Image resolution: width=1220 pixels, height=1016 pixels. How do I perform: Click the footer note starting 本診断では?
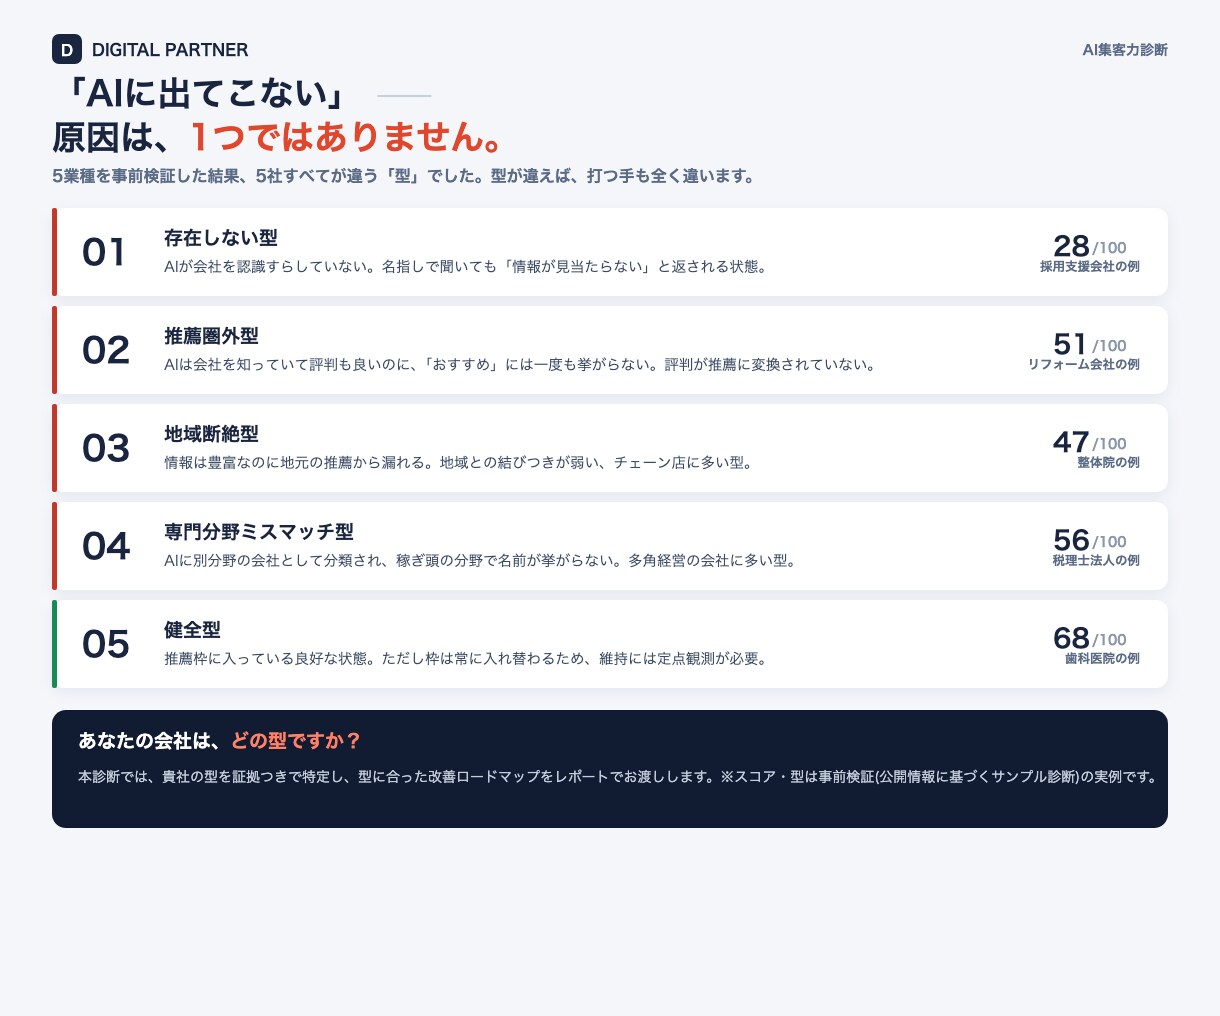(617, 777)
